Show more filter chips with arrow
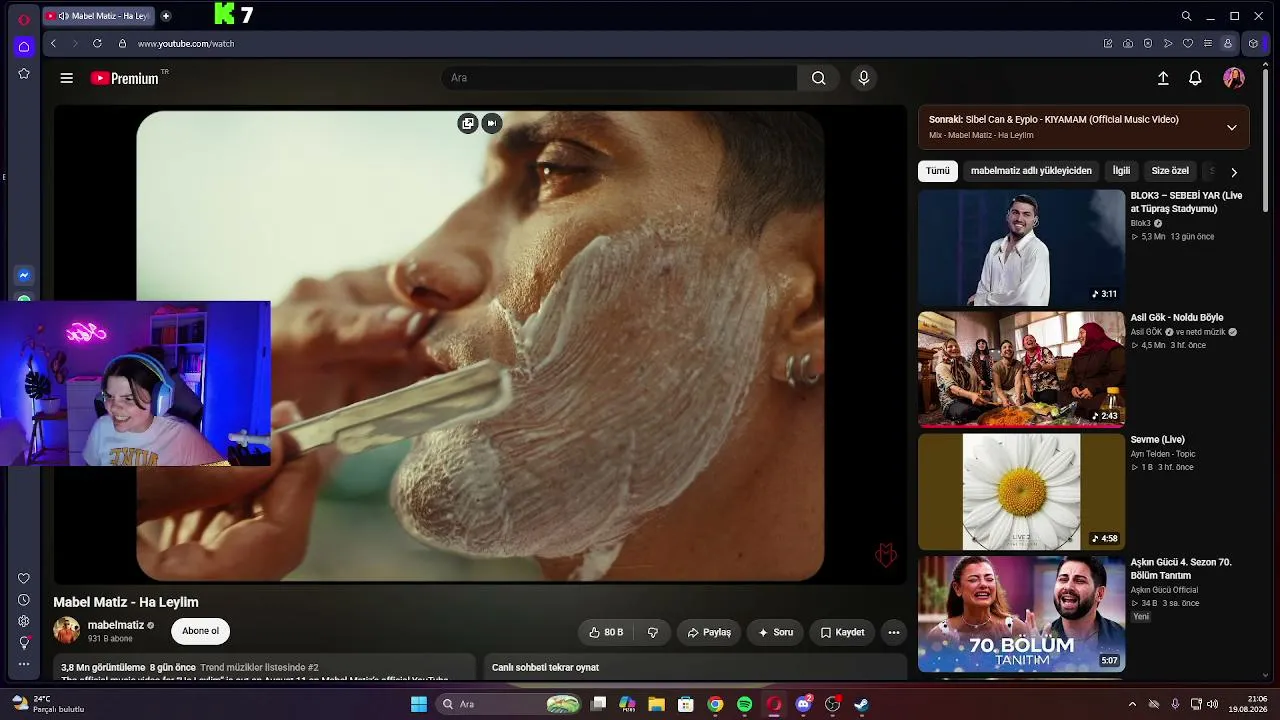Screen dimensions: 1280x720 point(1234,172)
